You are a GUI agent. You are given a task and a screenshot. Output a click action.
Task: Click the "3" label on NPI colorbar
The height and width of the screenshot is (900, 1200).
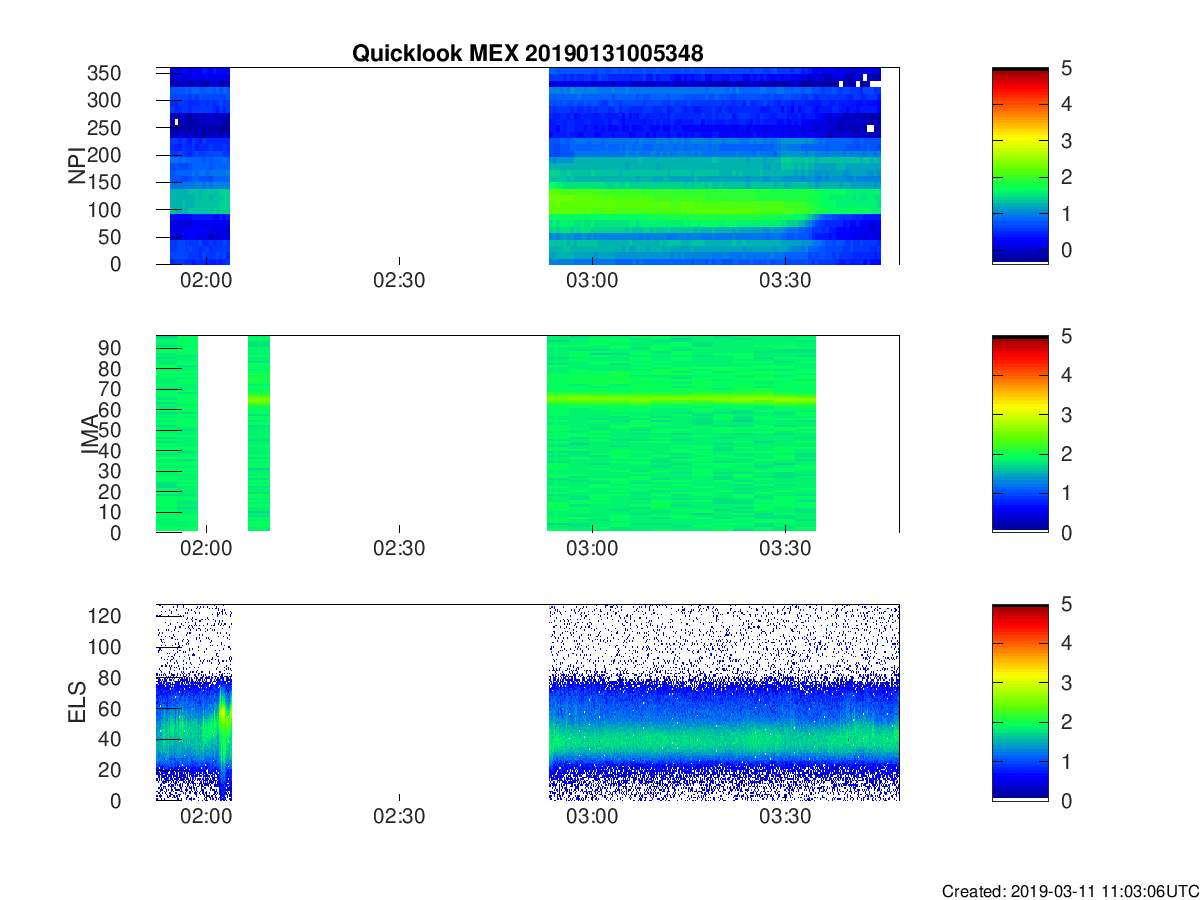pyautogui.click(x=1066, y=141)
